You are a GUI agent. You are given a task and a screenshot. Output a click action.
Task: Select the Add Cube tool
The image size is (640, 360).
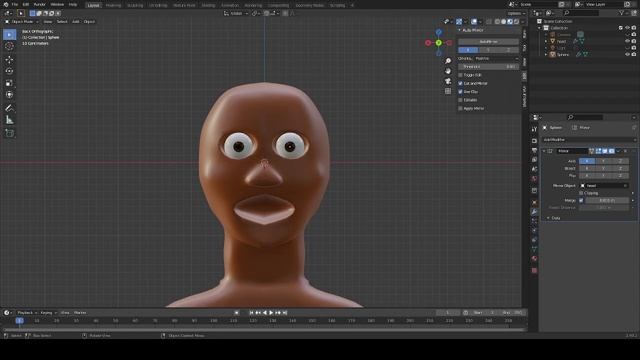point(9,133)
